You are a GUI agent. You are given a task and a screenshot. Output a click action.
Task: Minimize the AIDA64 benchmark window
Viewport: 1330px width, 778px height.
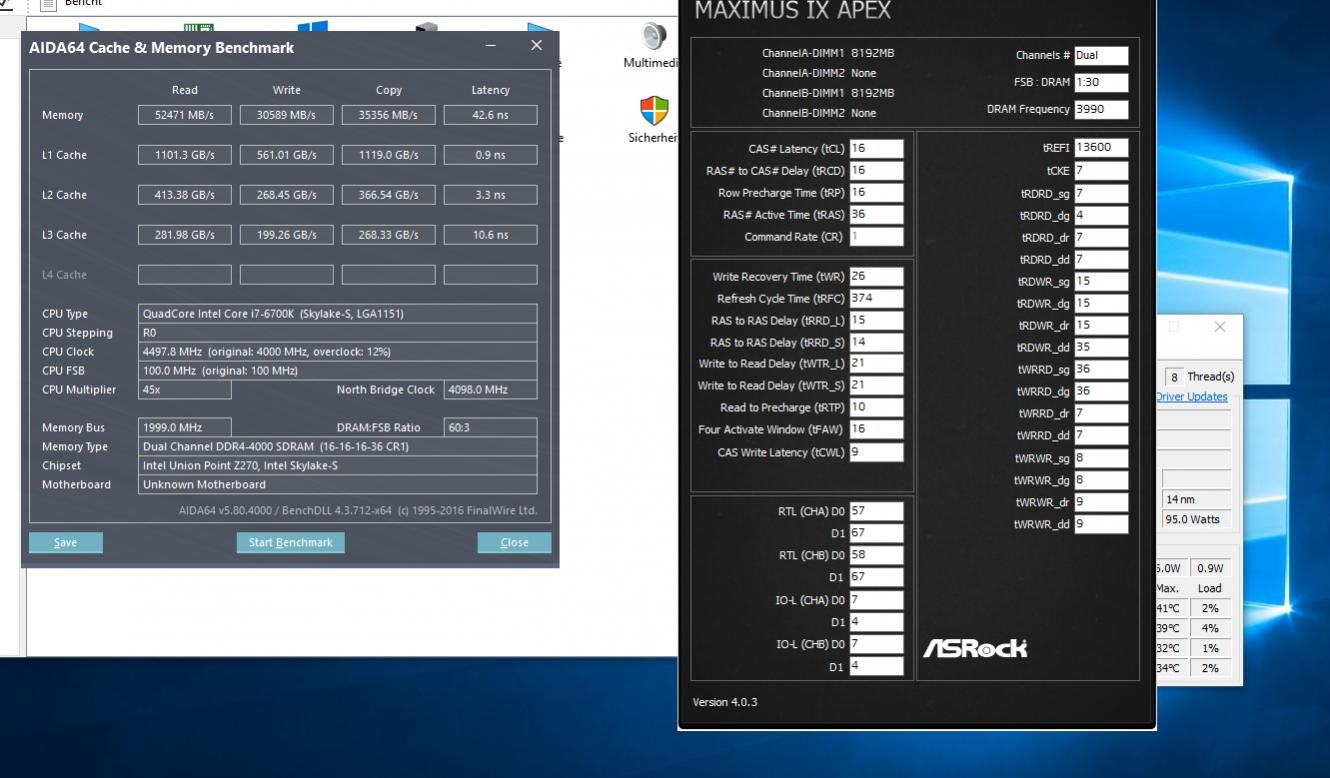[490, 46]
